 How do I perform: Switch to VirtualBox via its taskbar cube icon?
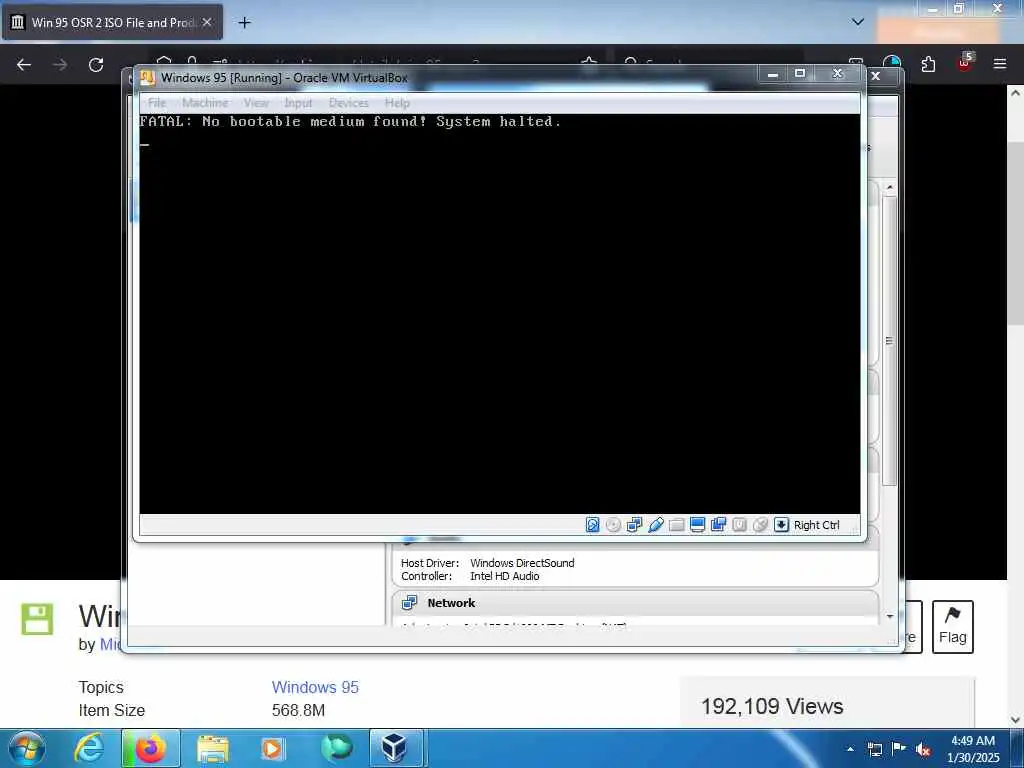point(396,748)
